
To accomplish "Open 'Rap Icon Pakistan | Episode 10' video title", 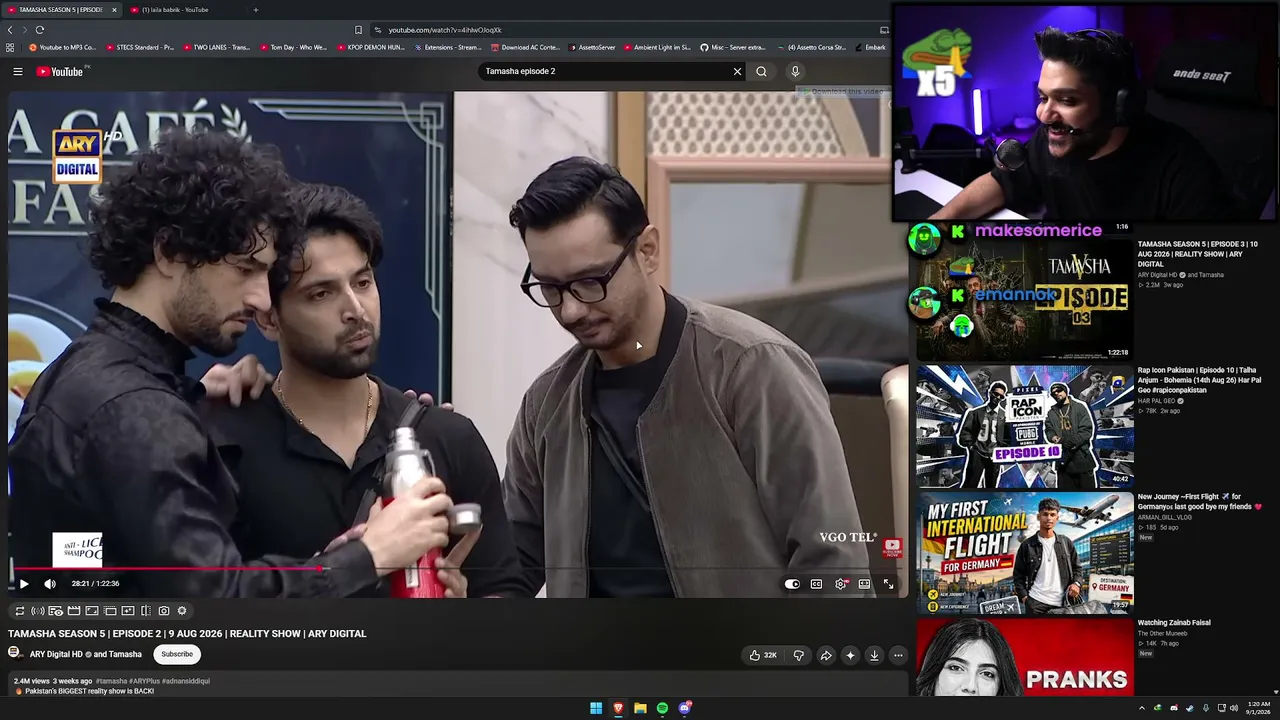I will (1199, 380).
